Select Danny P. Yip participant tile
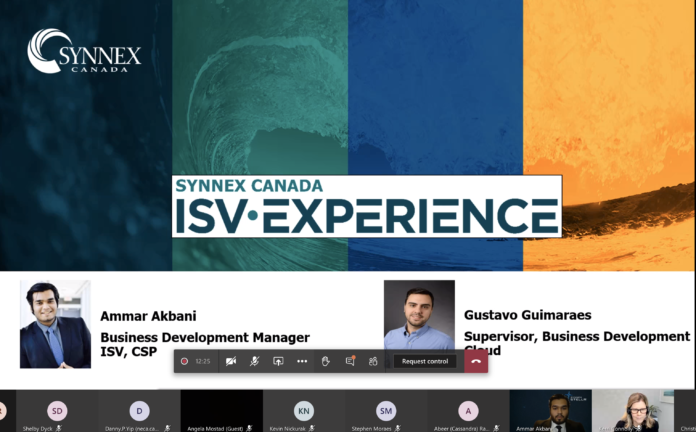Image resolution: width=696 pixels, height=432 pixels. click(139, 411)
